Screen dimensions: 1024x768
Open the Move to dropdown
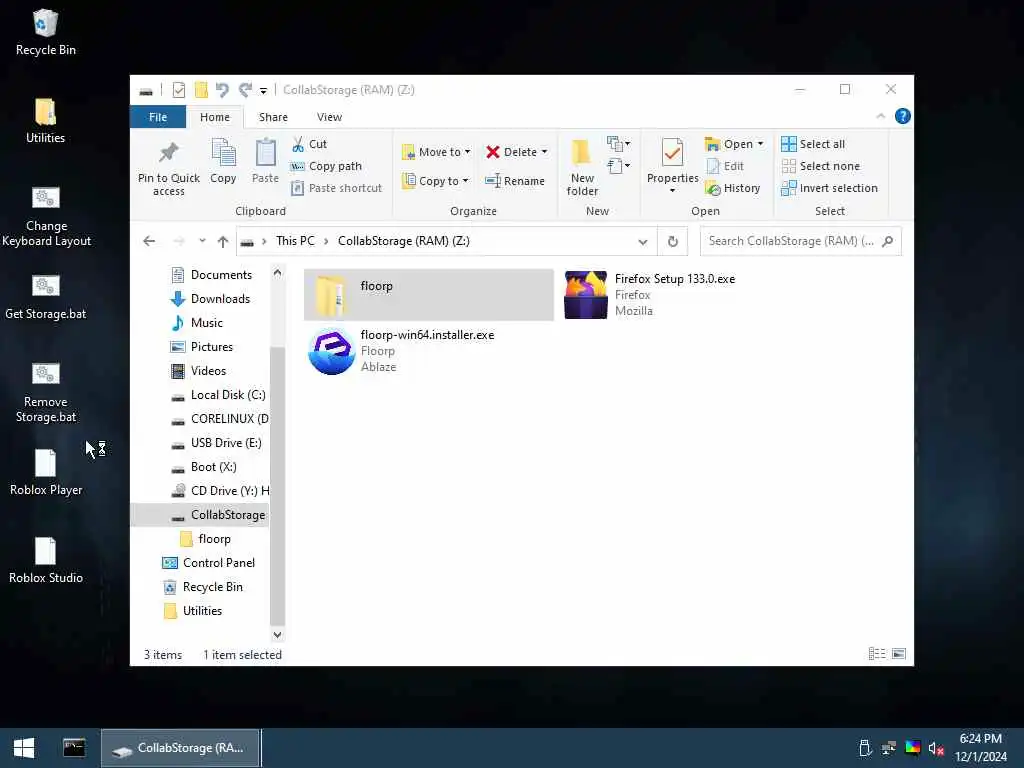[436, 152]
